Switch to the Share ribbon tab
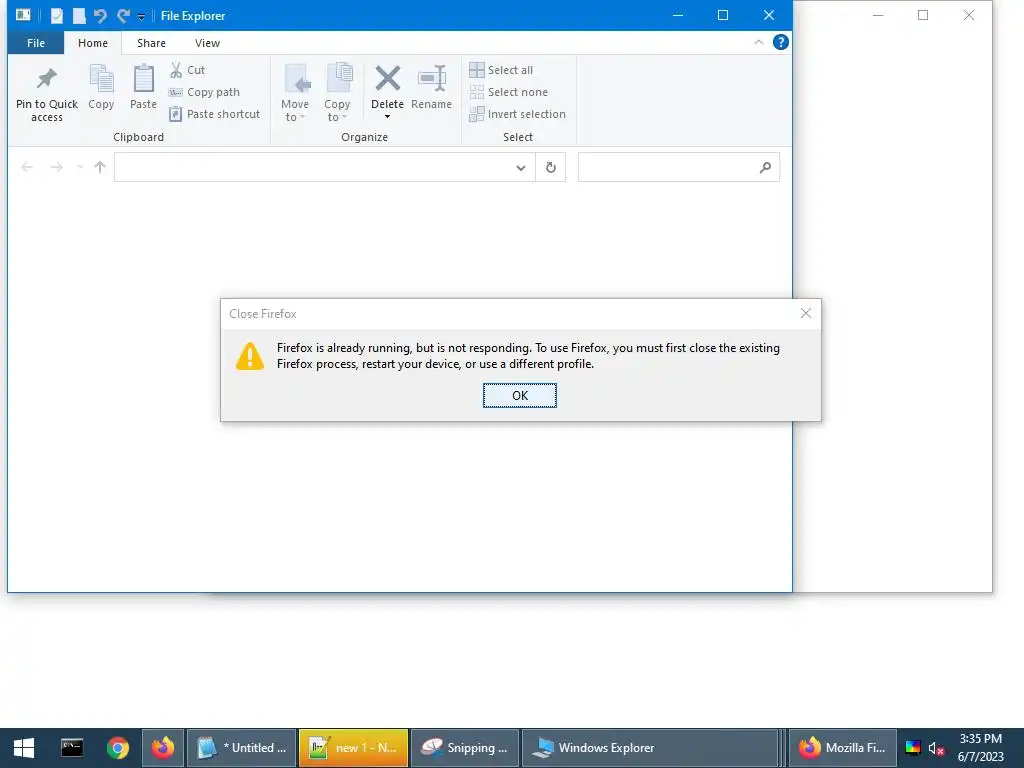Image resolution: width=1024 pixels, height=768 pixels. point(151,43)
